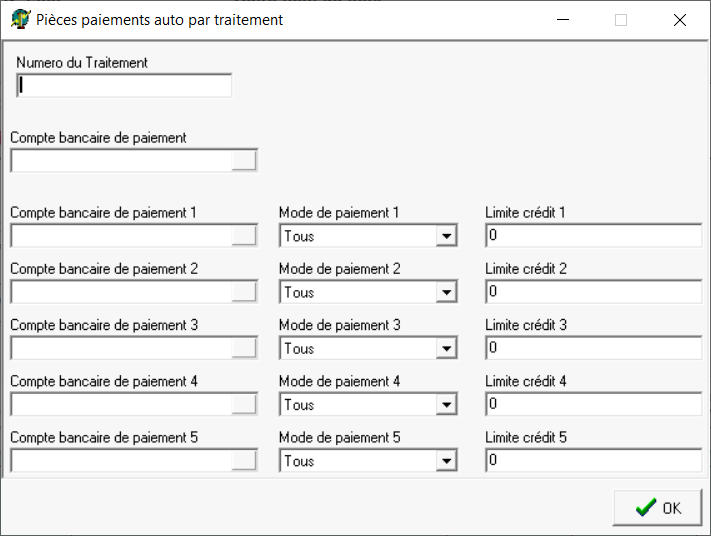Open lookup for Compte bancaire de paiement 4

tap(244, 404)
